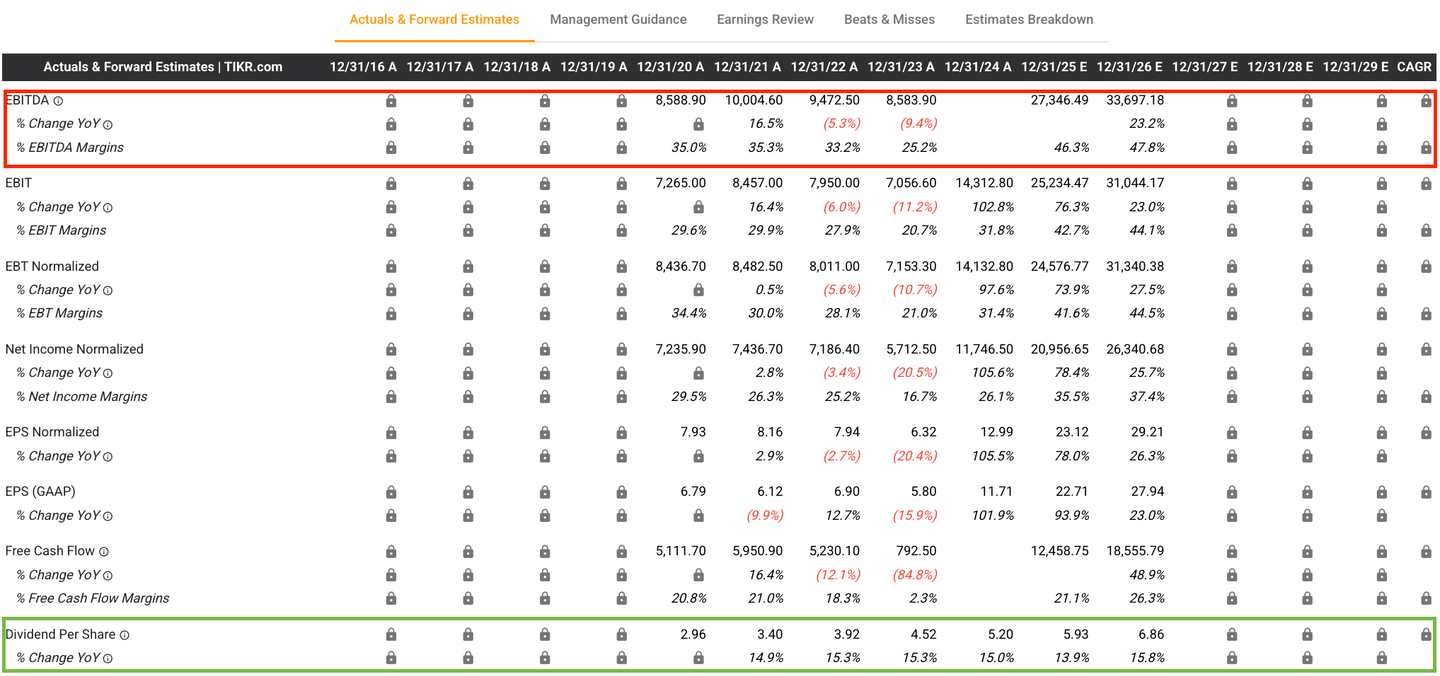Switch to the Management Guidance tab
This screenshot has width=1440, height=676.
coord(618,20)
